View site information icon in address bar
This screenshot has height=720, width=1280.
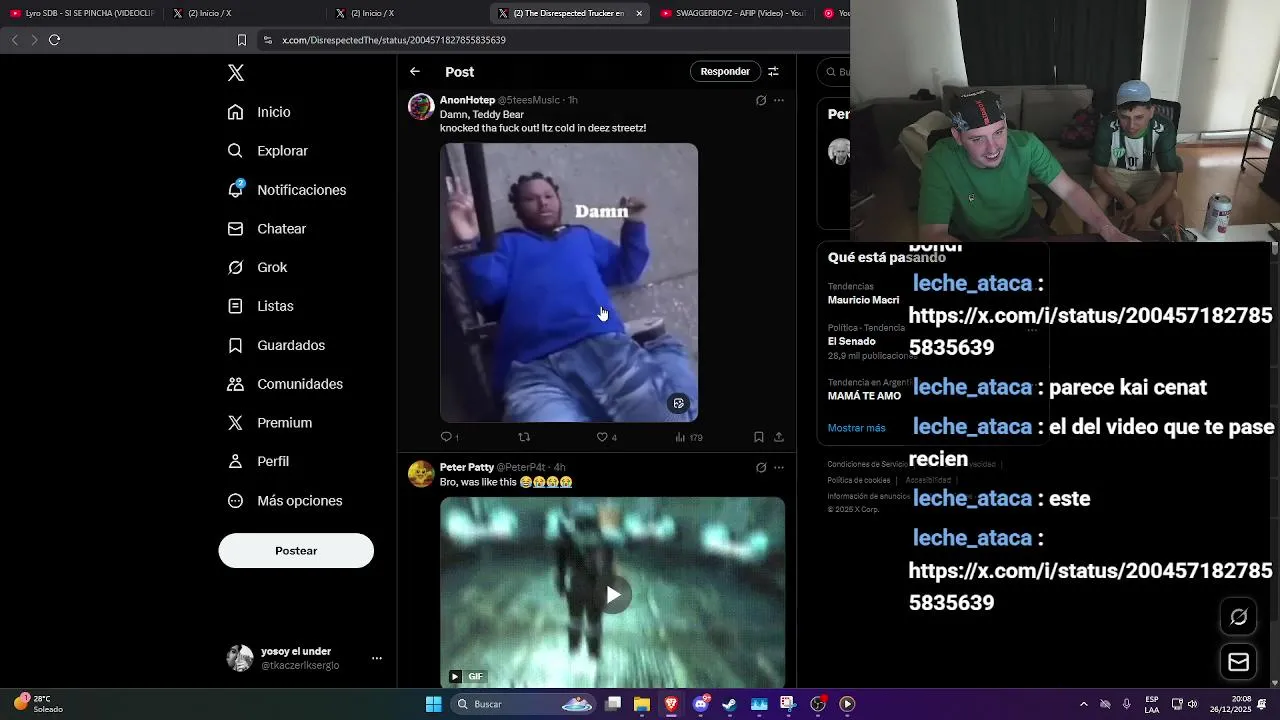tap(267, 40)
